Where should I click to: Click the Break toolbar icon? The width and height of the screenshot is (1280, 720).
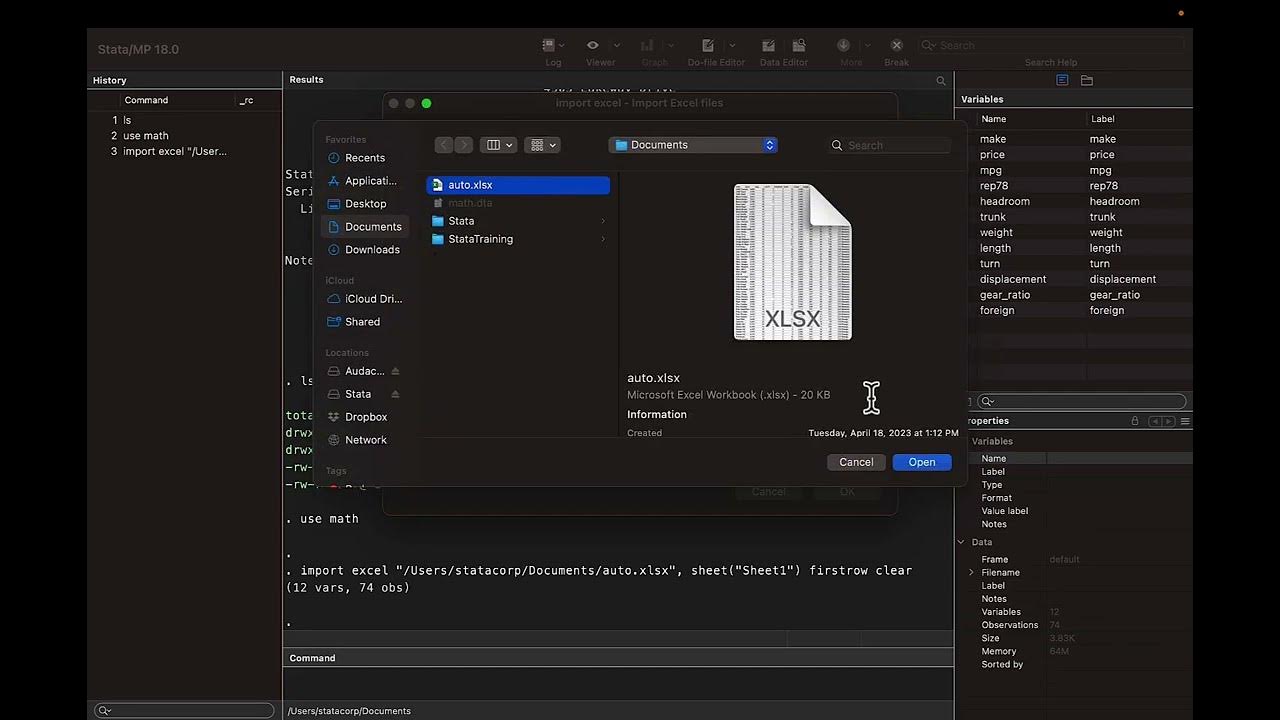[x=897, y=45]
